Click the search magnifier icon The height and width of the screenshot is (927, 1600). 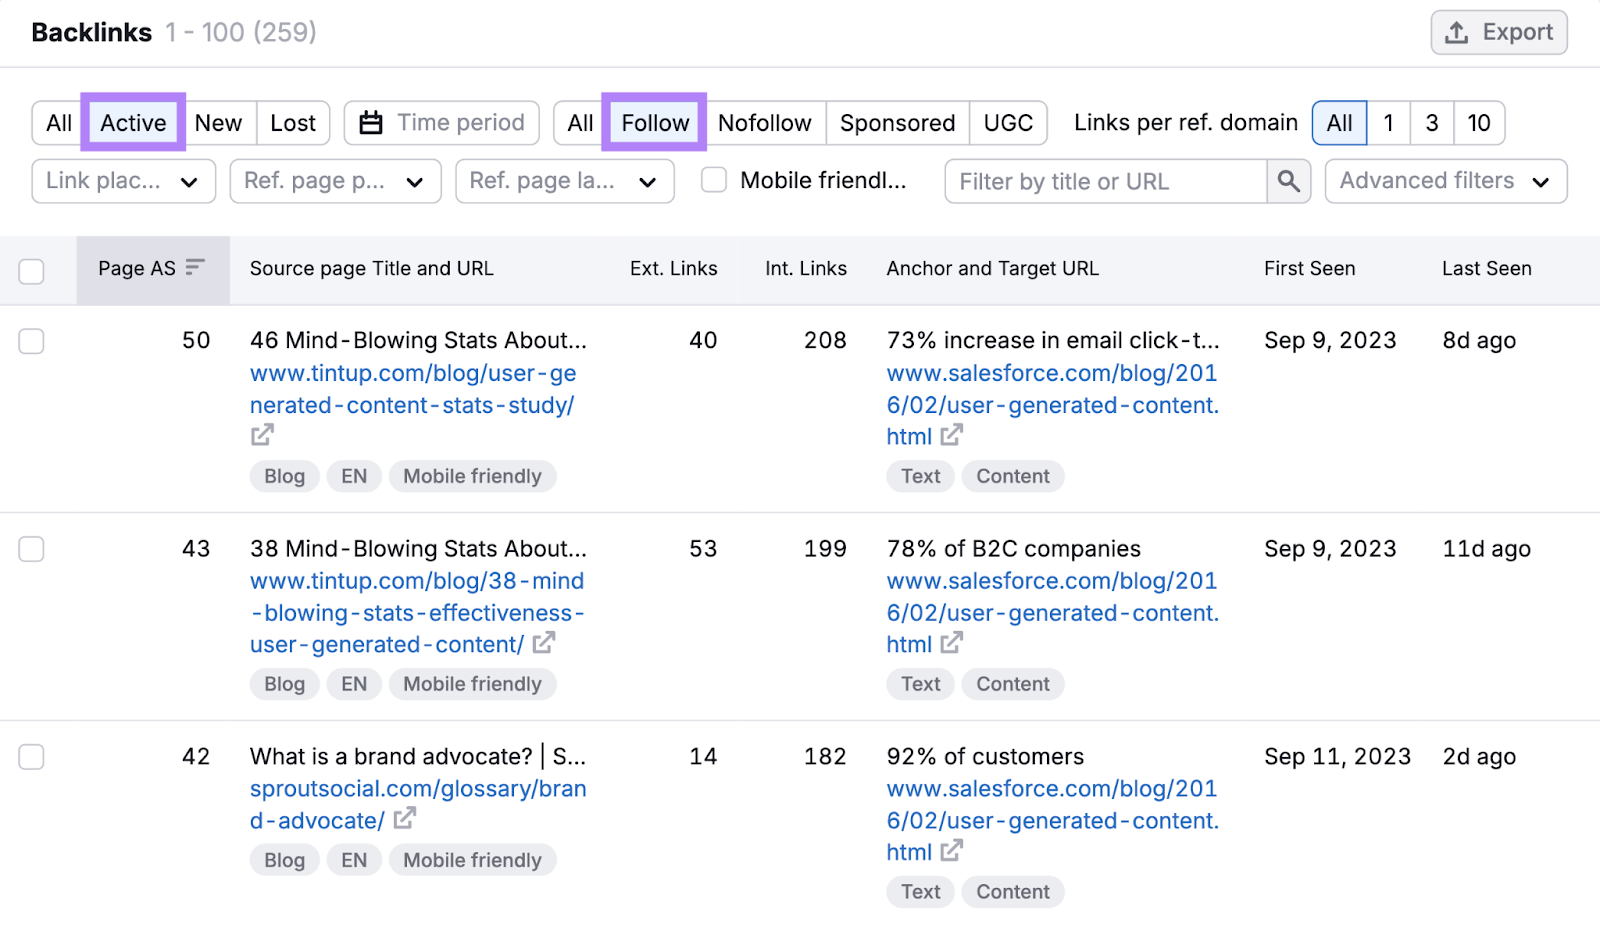1288,181
